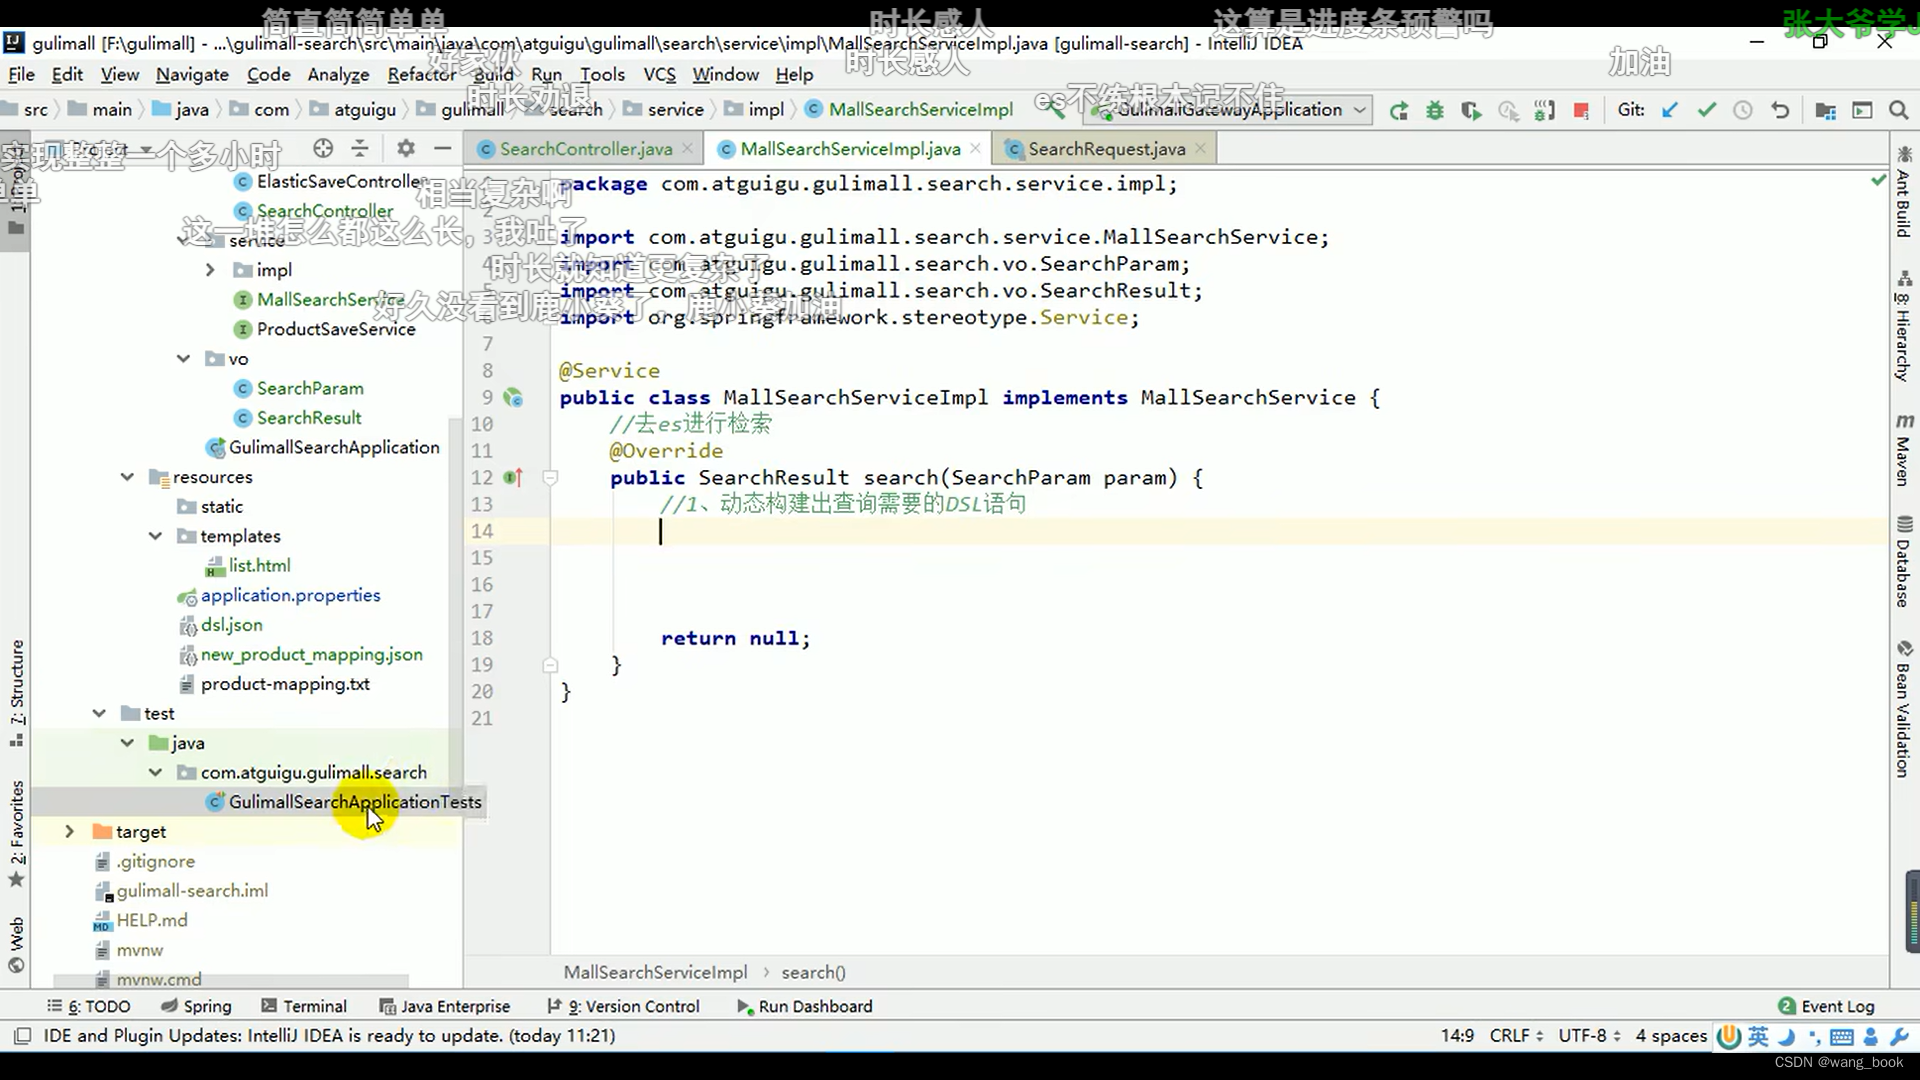Screen dimensions: 1920x1080
Task: Open Bean Validation side panel
Action: 1903,709
